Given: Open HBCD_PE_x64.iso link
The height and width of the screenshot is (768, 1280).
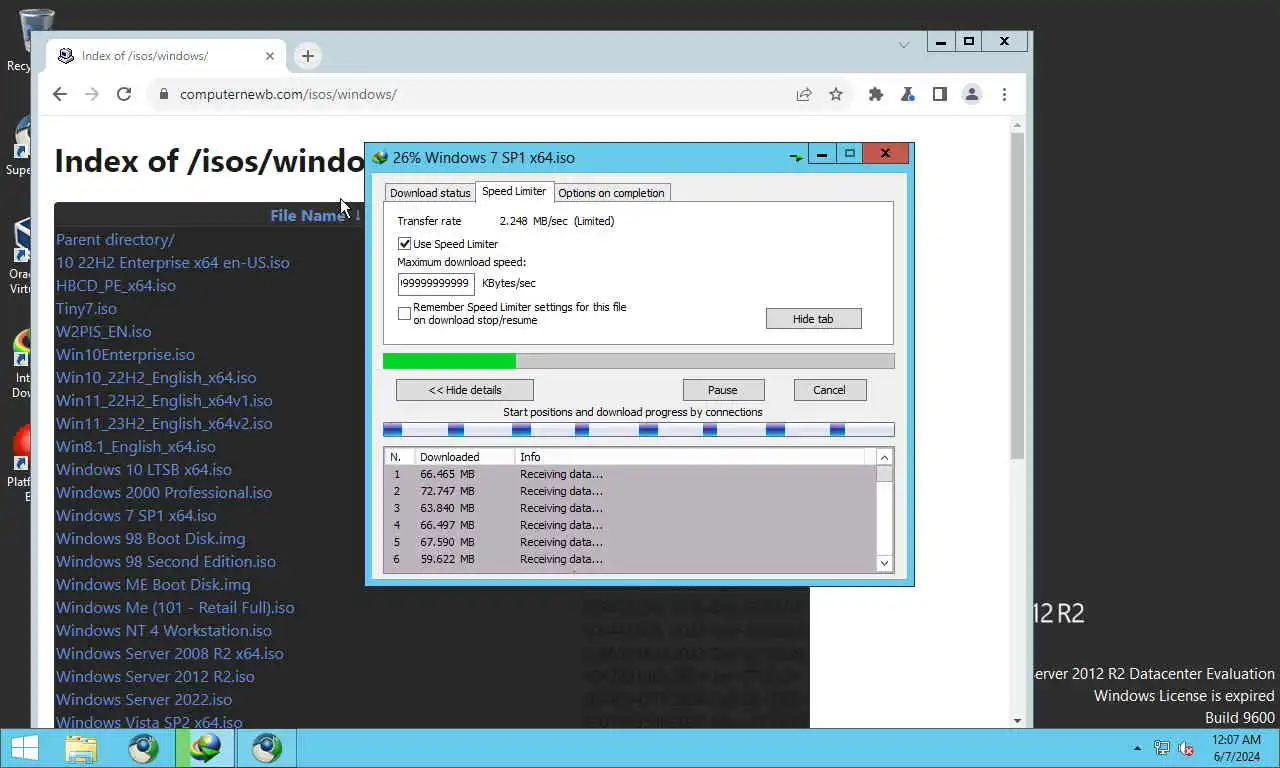Looking at the screenshot, I should [116, 286].
